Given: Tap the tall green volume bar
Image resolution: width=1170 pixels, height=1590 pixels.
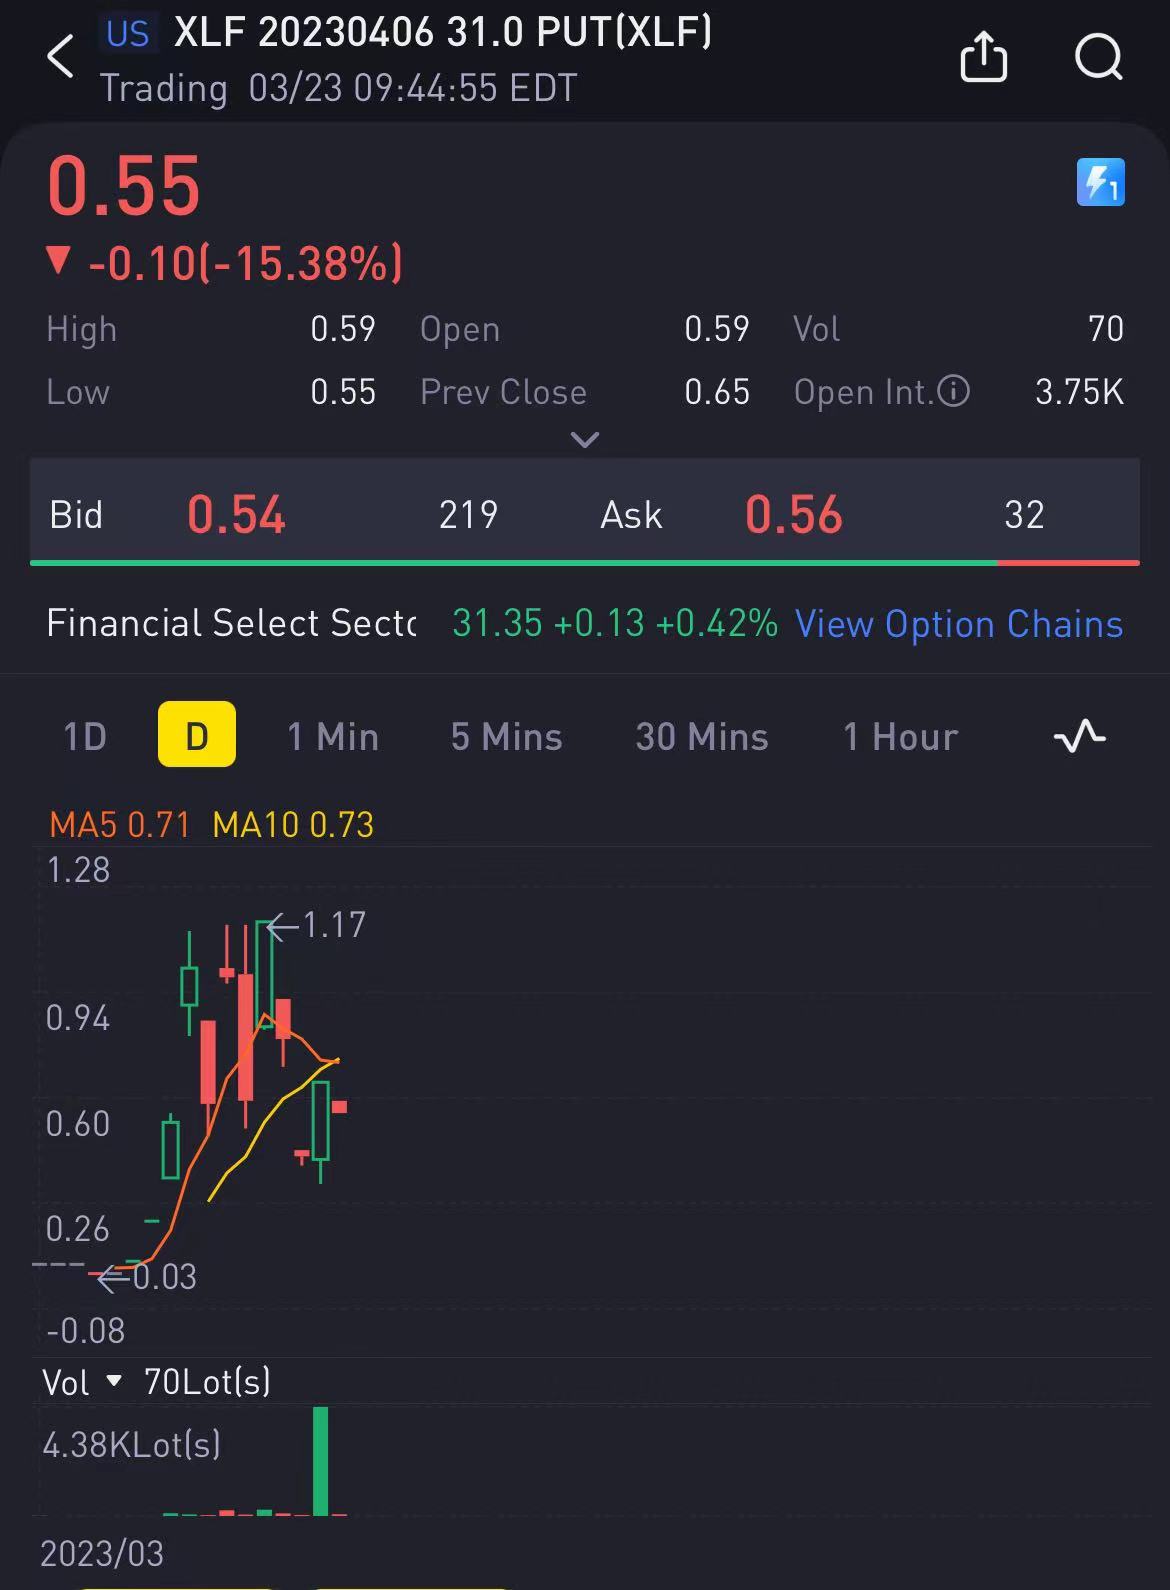Looking at the screenshot, I should coord(321,1461).
